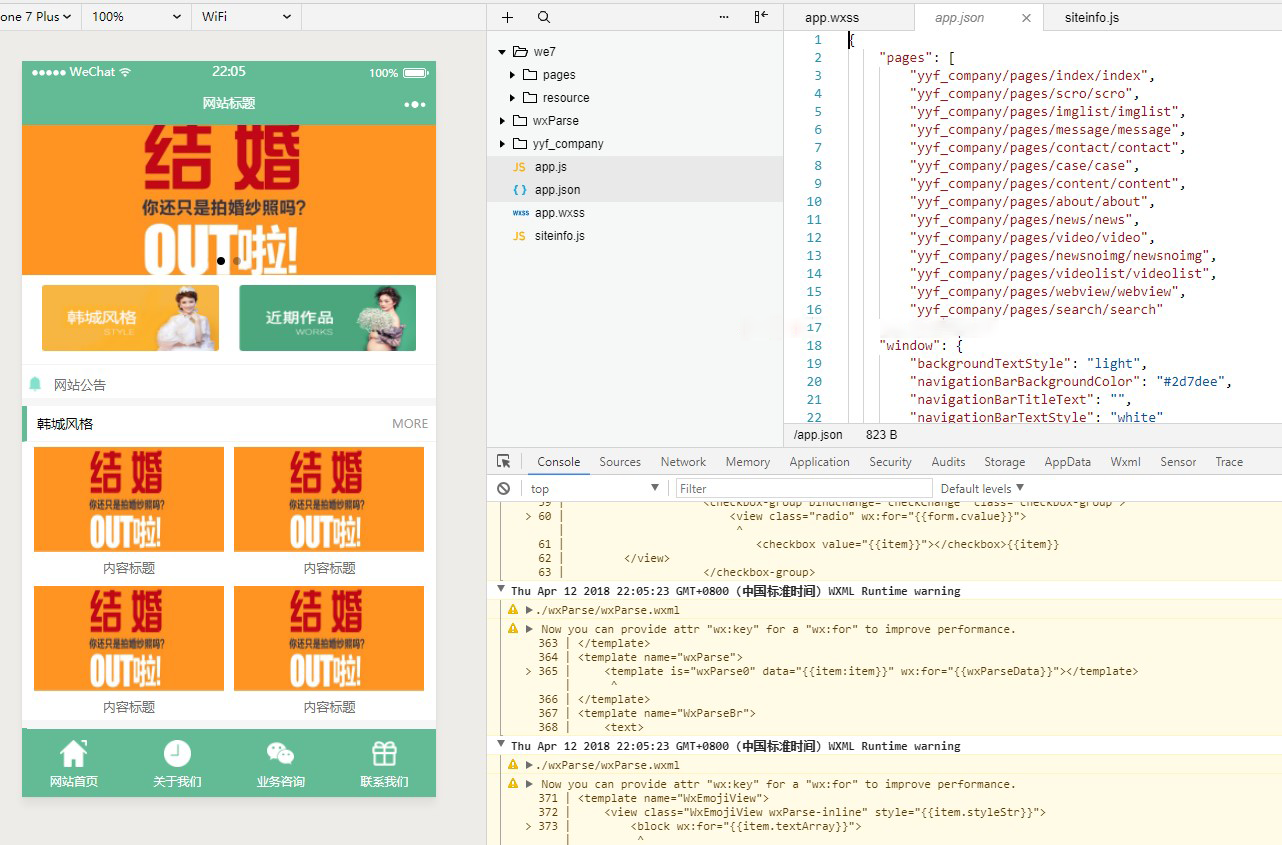This screenshot has width=1282, height=845.
Task: Expand the yyf_company folder
Action: (x=504, y=144)
